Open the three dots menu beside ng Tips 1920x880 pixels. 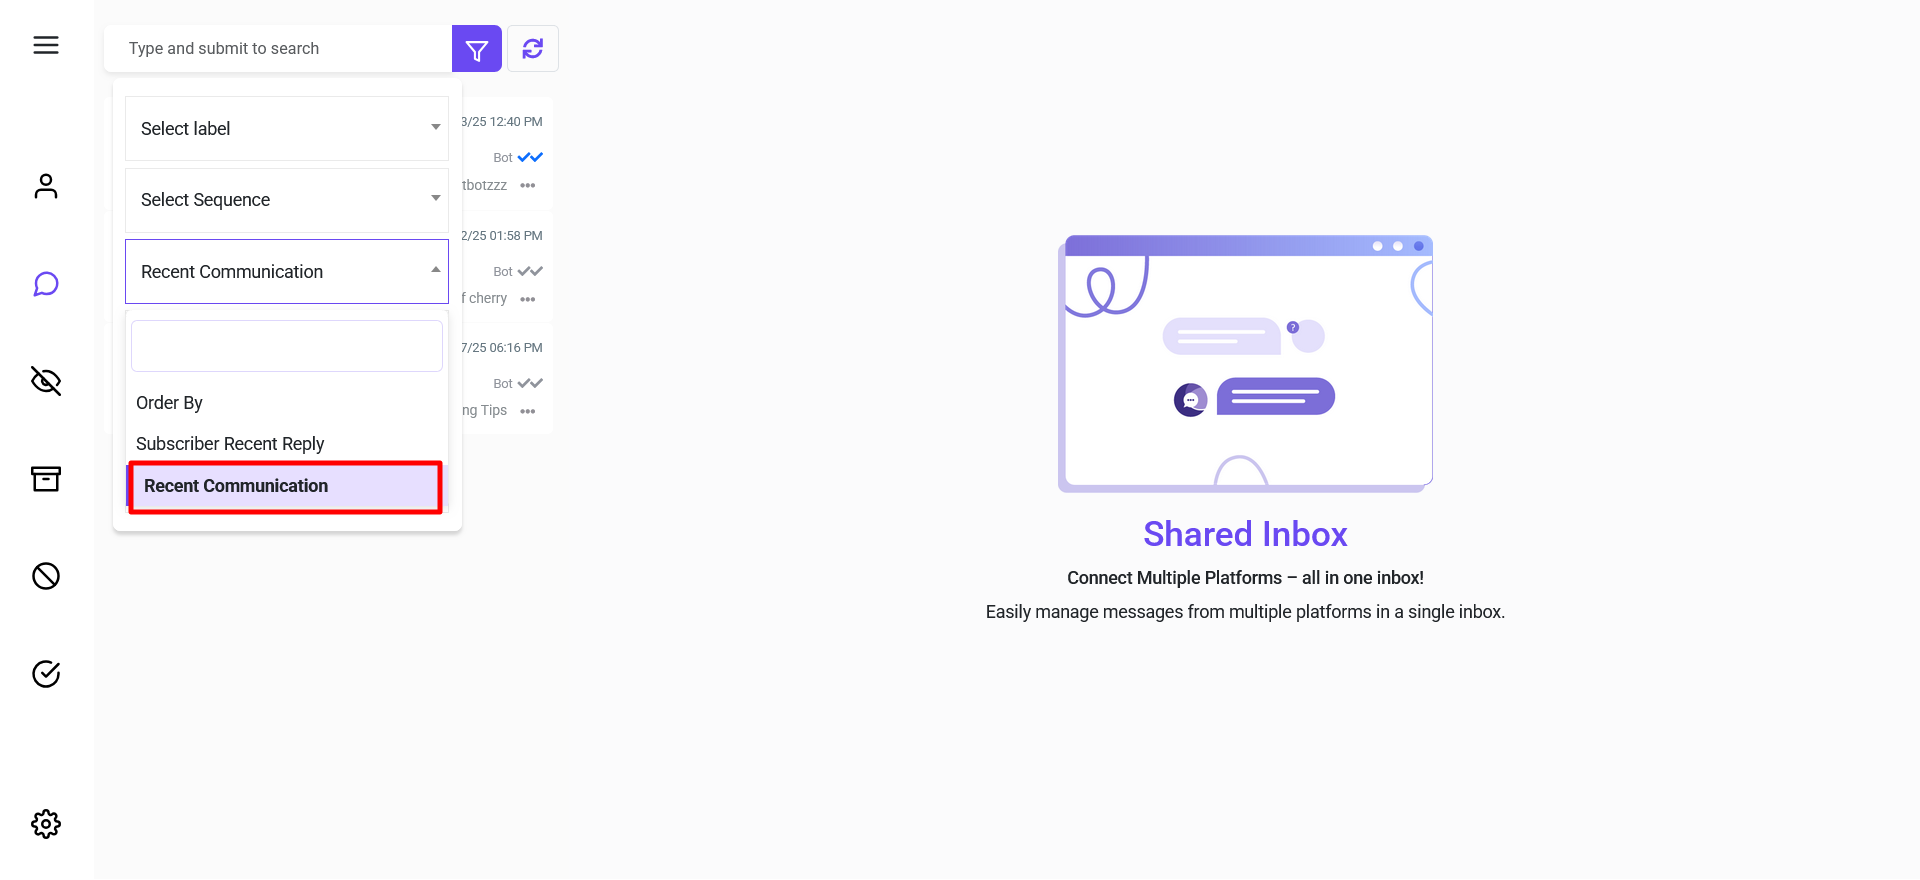pos(528,411)
